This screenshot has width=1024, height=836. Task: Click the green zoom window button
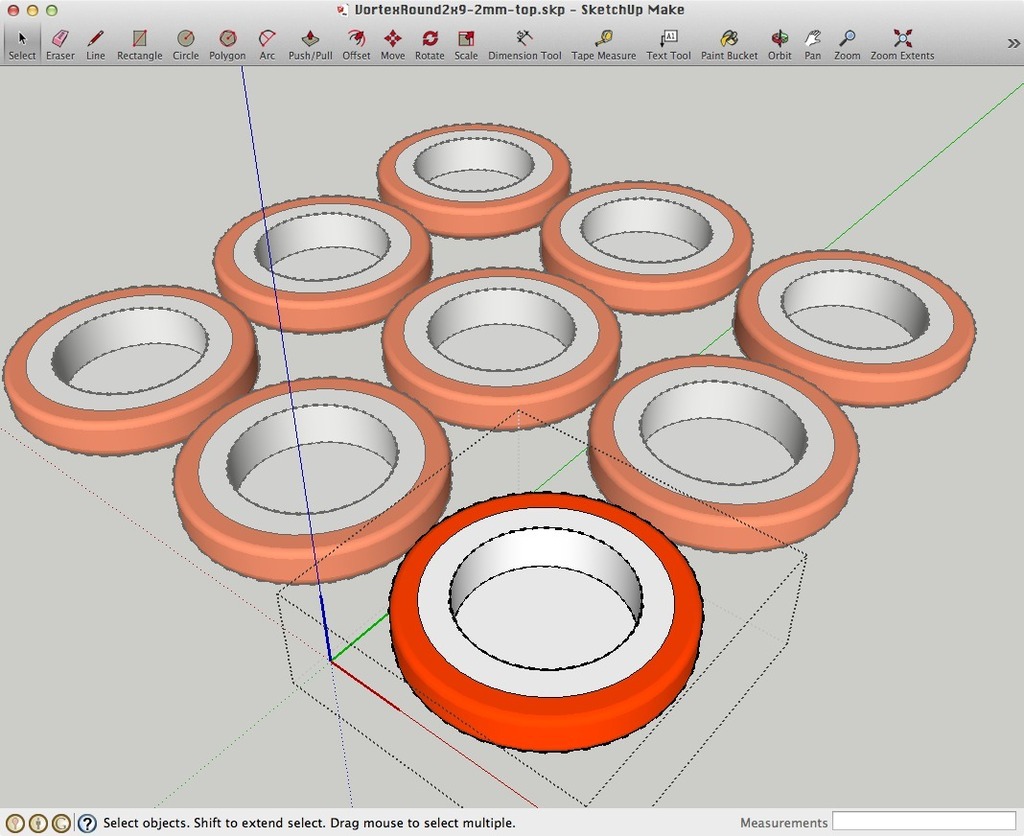[52, 10]
